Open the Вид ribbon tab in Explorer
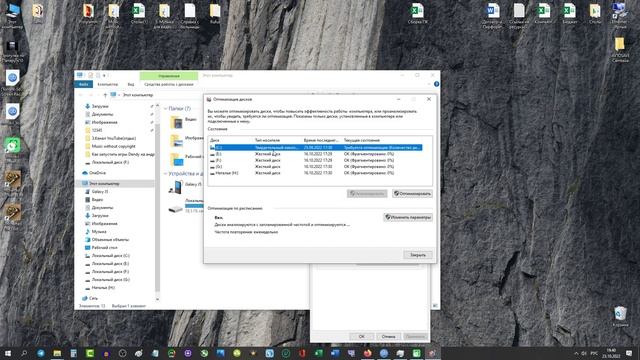This screenshot has width=640, height=360. 131,84
